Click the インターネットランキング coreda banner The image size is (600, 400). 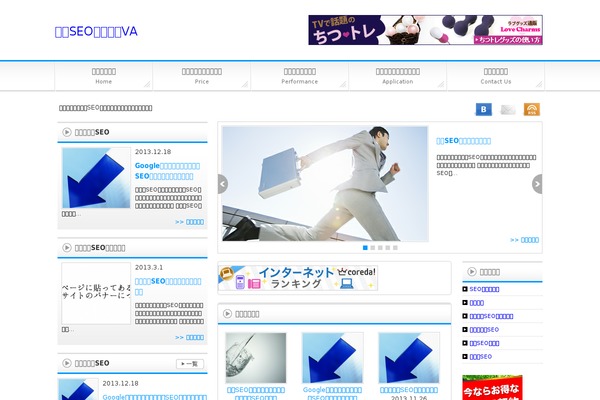point(298,278)
